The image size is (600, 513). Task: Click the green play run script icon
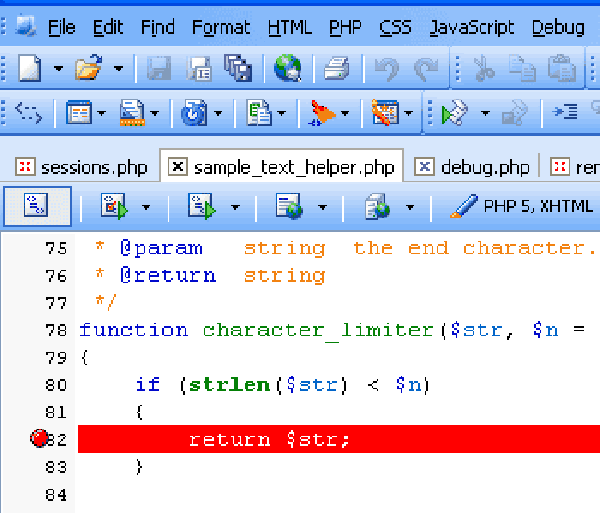click(455, 112)
